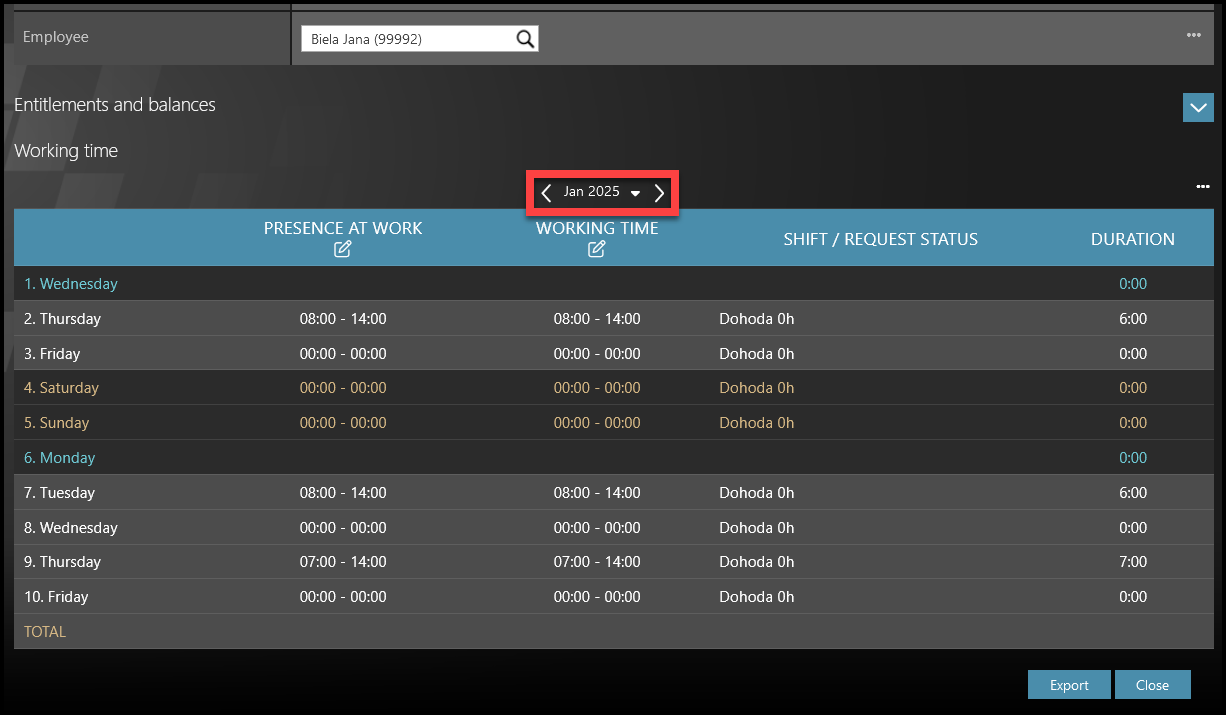The image size is (1226, 715).
Task: Go to previous month with left arrow
Action: [x=546, y=193]
